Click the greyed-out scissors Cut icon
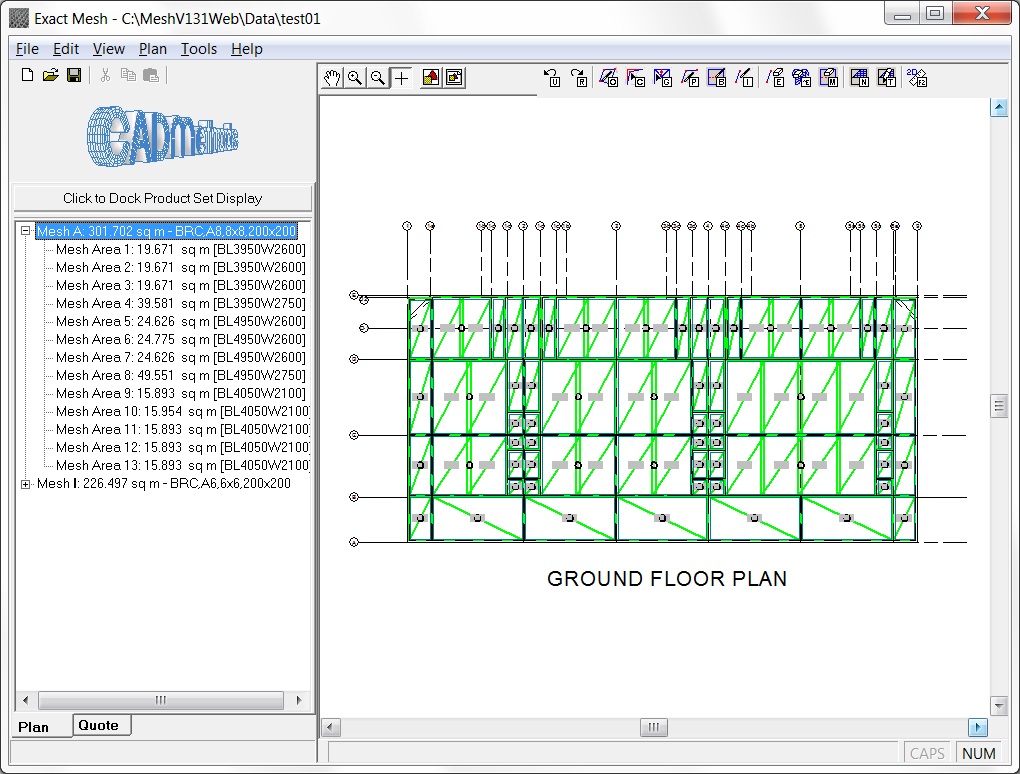Image resolution: width=1020 pixels, height=774 pixels. tap(105, 75)
